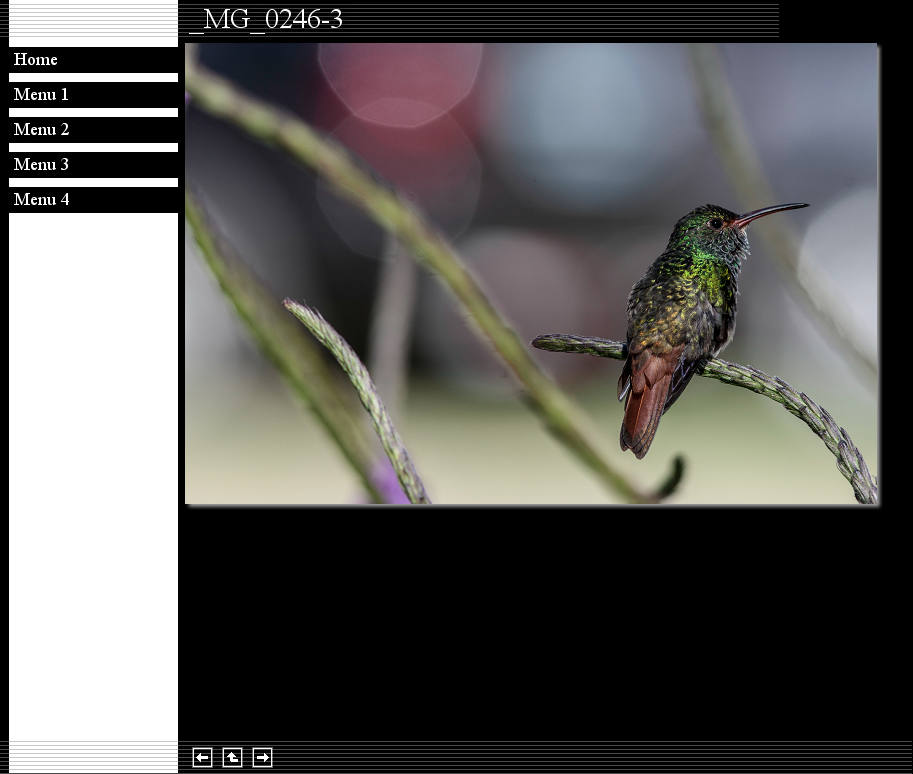Screen dimensions: 913x774
Task: Click the hummingbird's long beak
Action: pos(775,211)
